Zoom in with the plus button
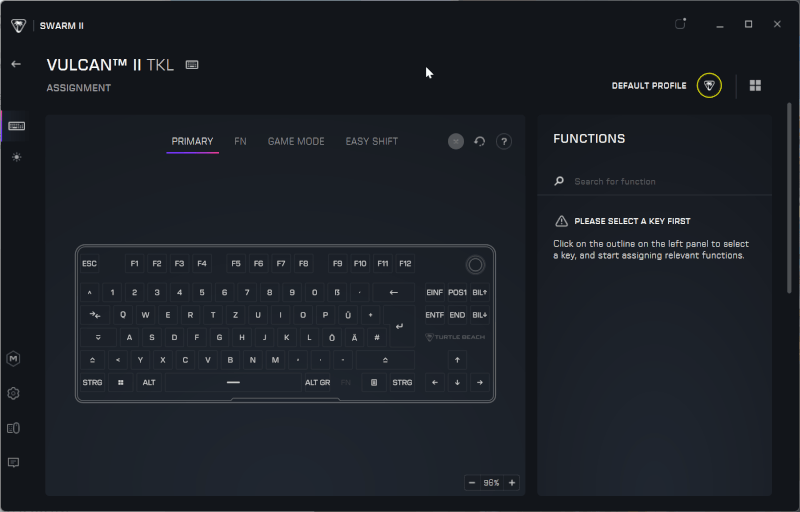This screenshot has height=512, width=800. (x=512, y=482)
